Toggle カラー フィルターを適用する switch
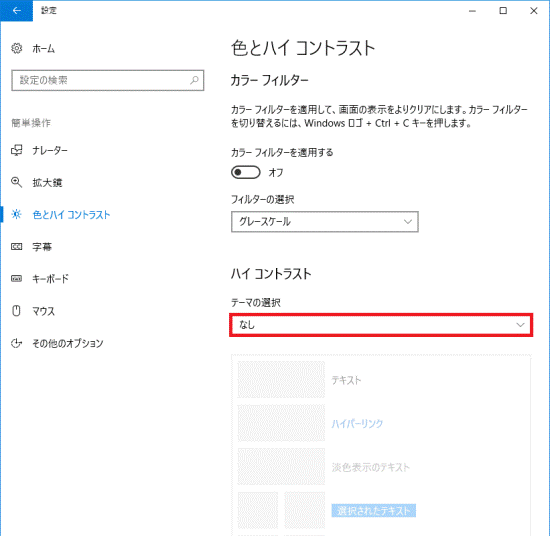Viewport: 550px width, 536px height. click(246, 172)
